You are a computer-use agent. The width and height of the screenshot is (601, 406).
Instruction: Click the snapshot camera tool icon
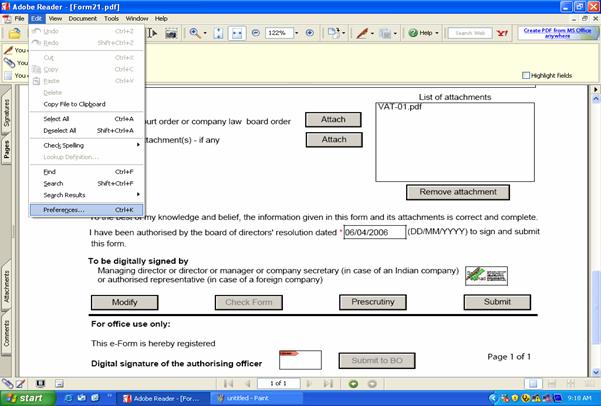(x=171, y=33)
